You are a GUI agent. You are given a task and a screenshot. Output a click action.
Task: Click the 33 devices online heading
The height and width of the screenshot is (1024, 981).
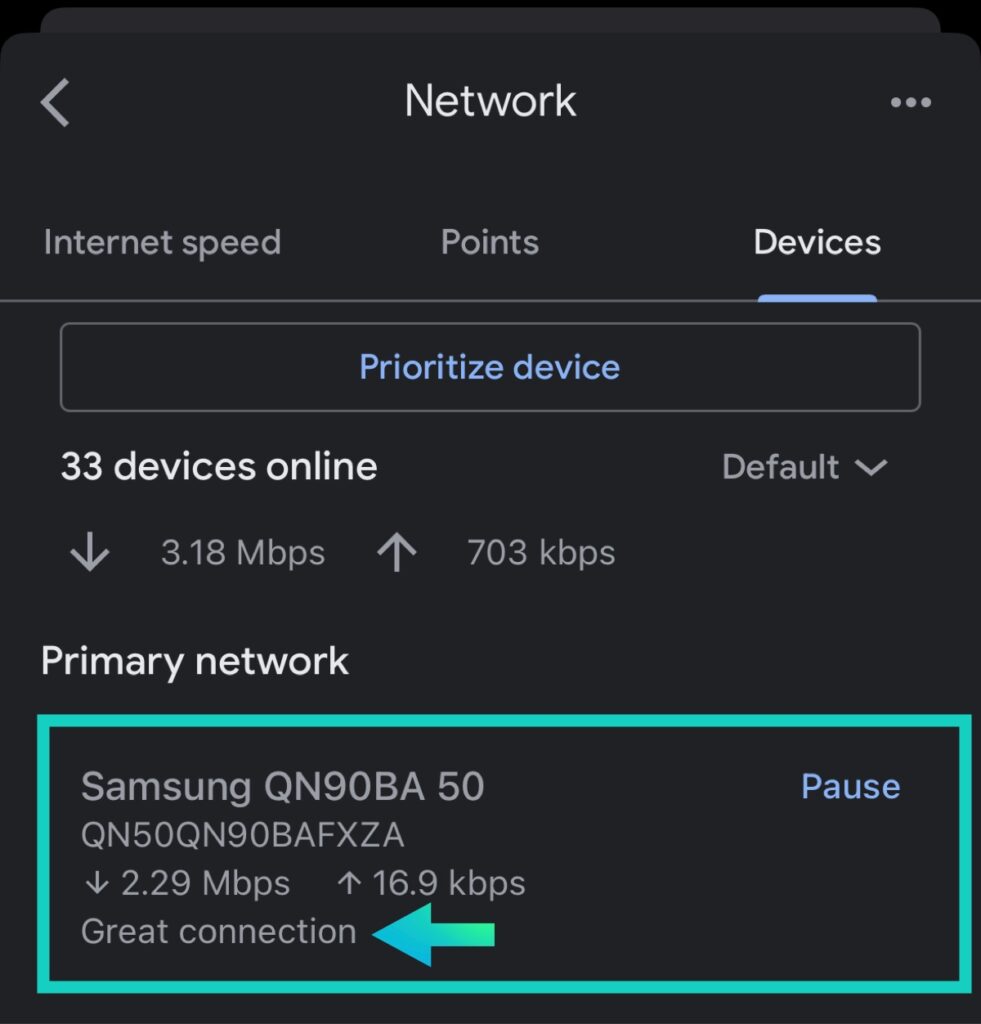[219, 467]
